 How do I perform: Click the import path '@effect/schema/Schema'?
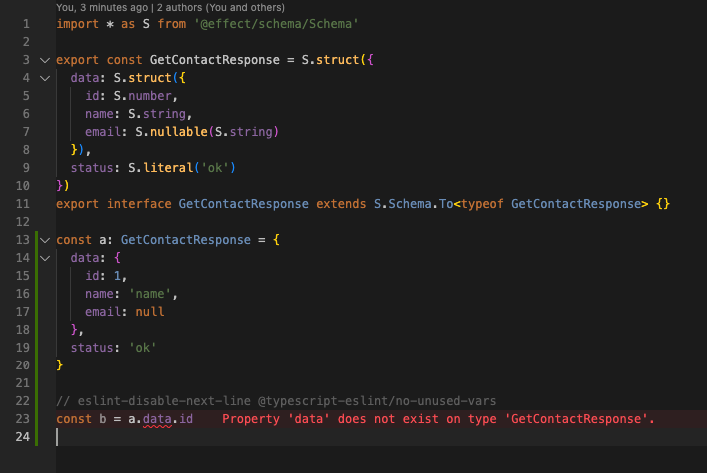click(276, 24)
